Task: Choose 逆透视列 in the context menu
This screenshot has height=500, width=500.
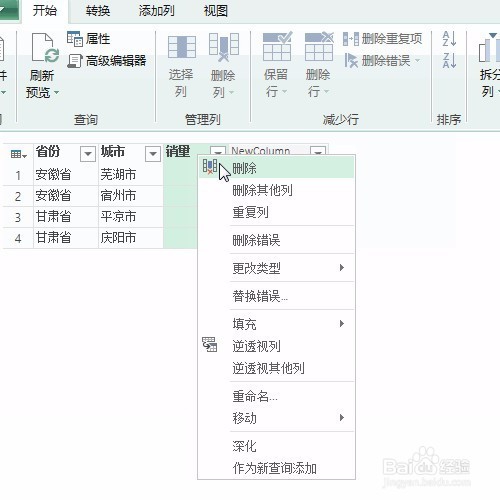Action: 276,346
